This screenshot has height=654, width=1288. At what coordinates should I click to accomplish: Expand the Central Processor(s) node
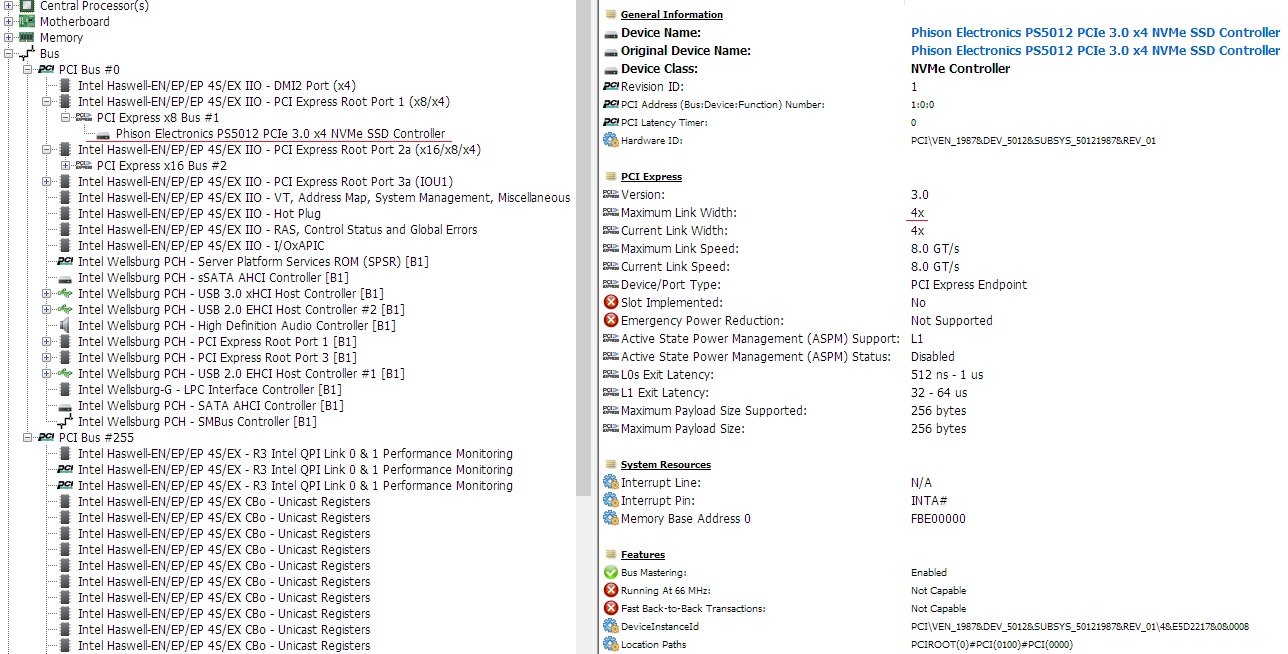9,5
